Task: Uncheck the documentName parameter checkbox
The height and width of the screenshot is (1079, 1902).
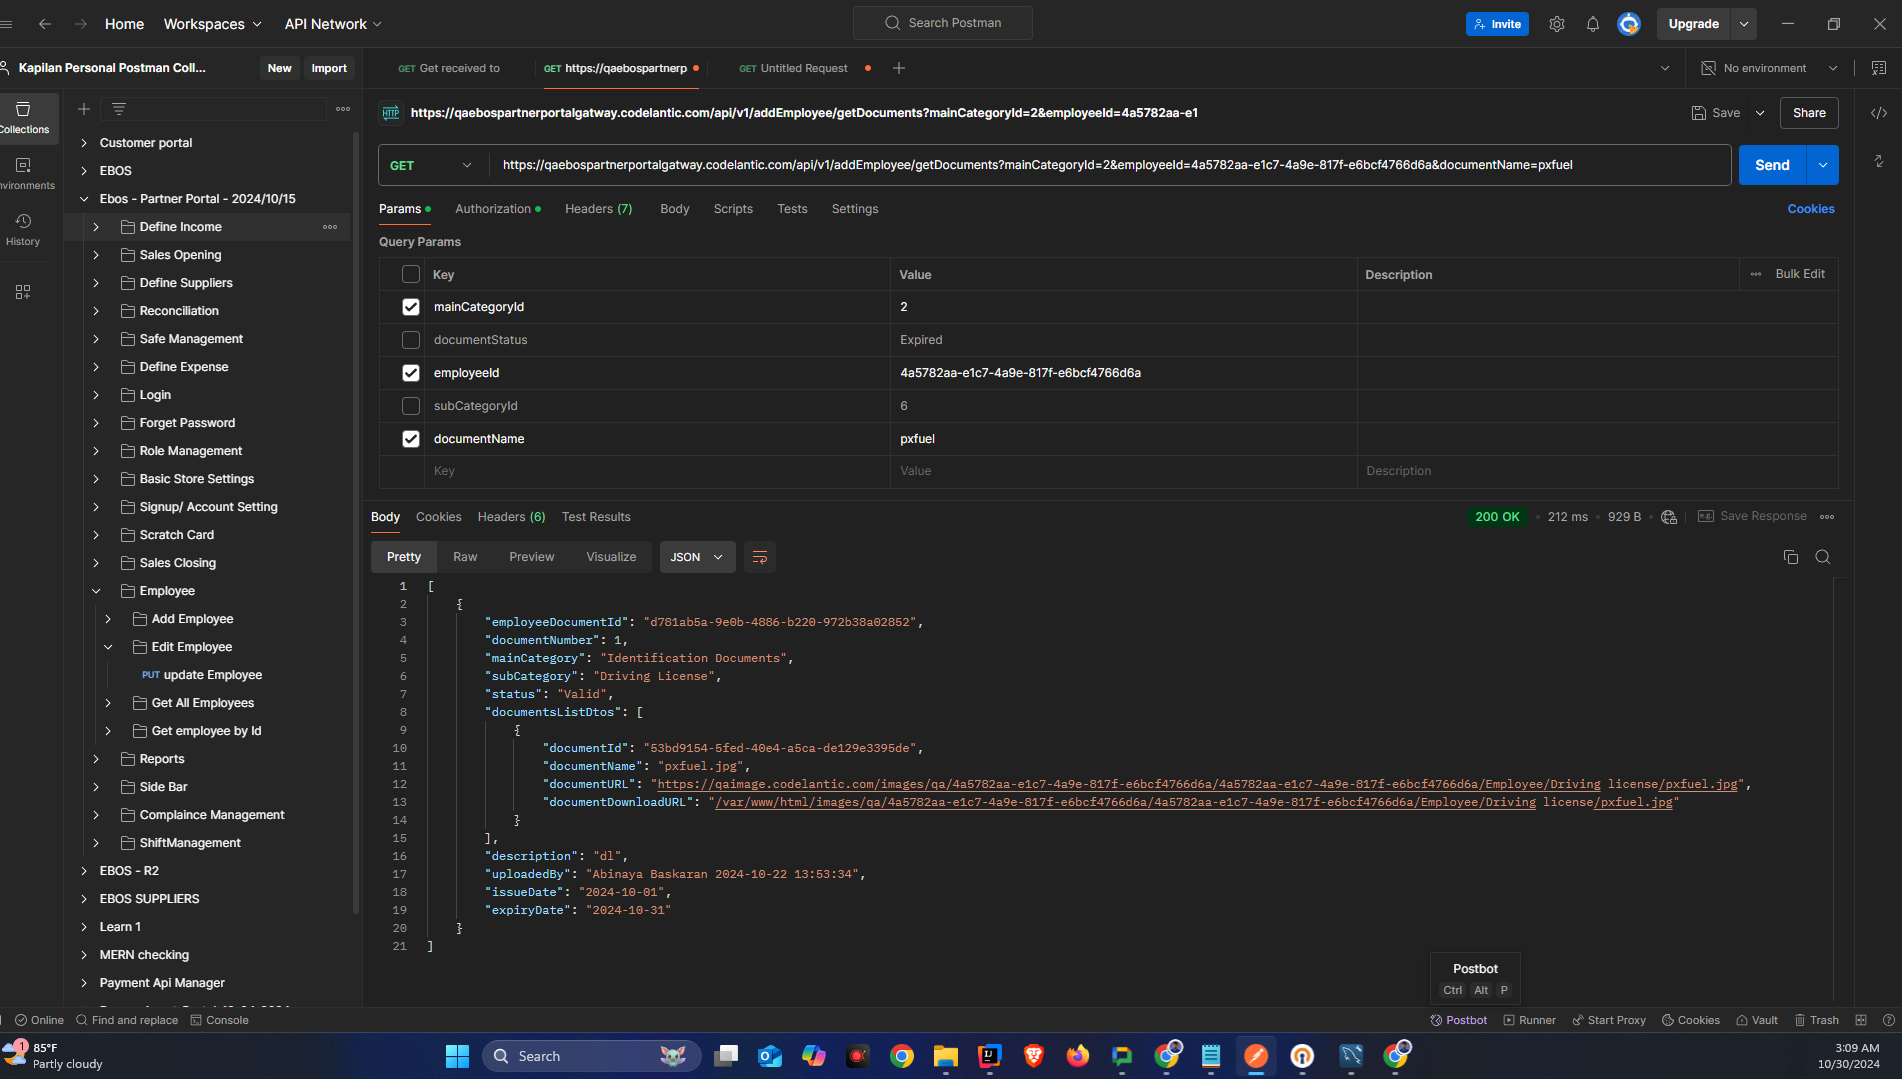Action: point(411,439)
